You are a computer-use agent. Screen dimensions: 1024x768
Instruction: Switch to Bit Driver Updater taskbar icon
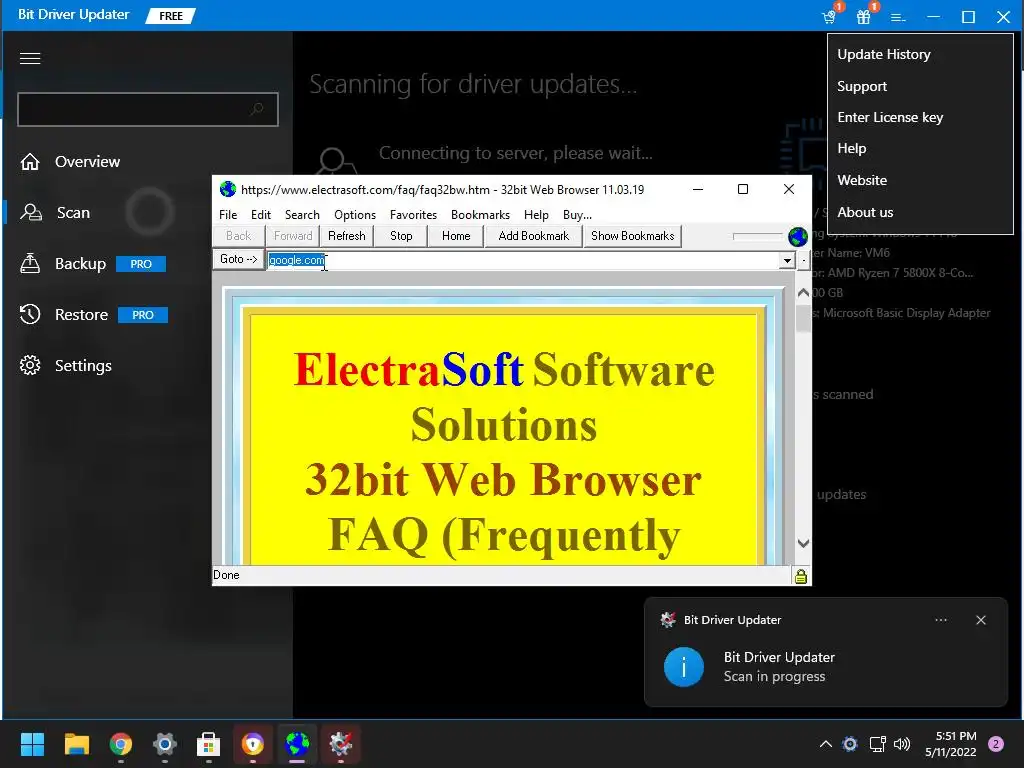point(341,744)
